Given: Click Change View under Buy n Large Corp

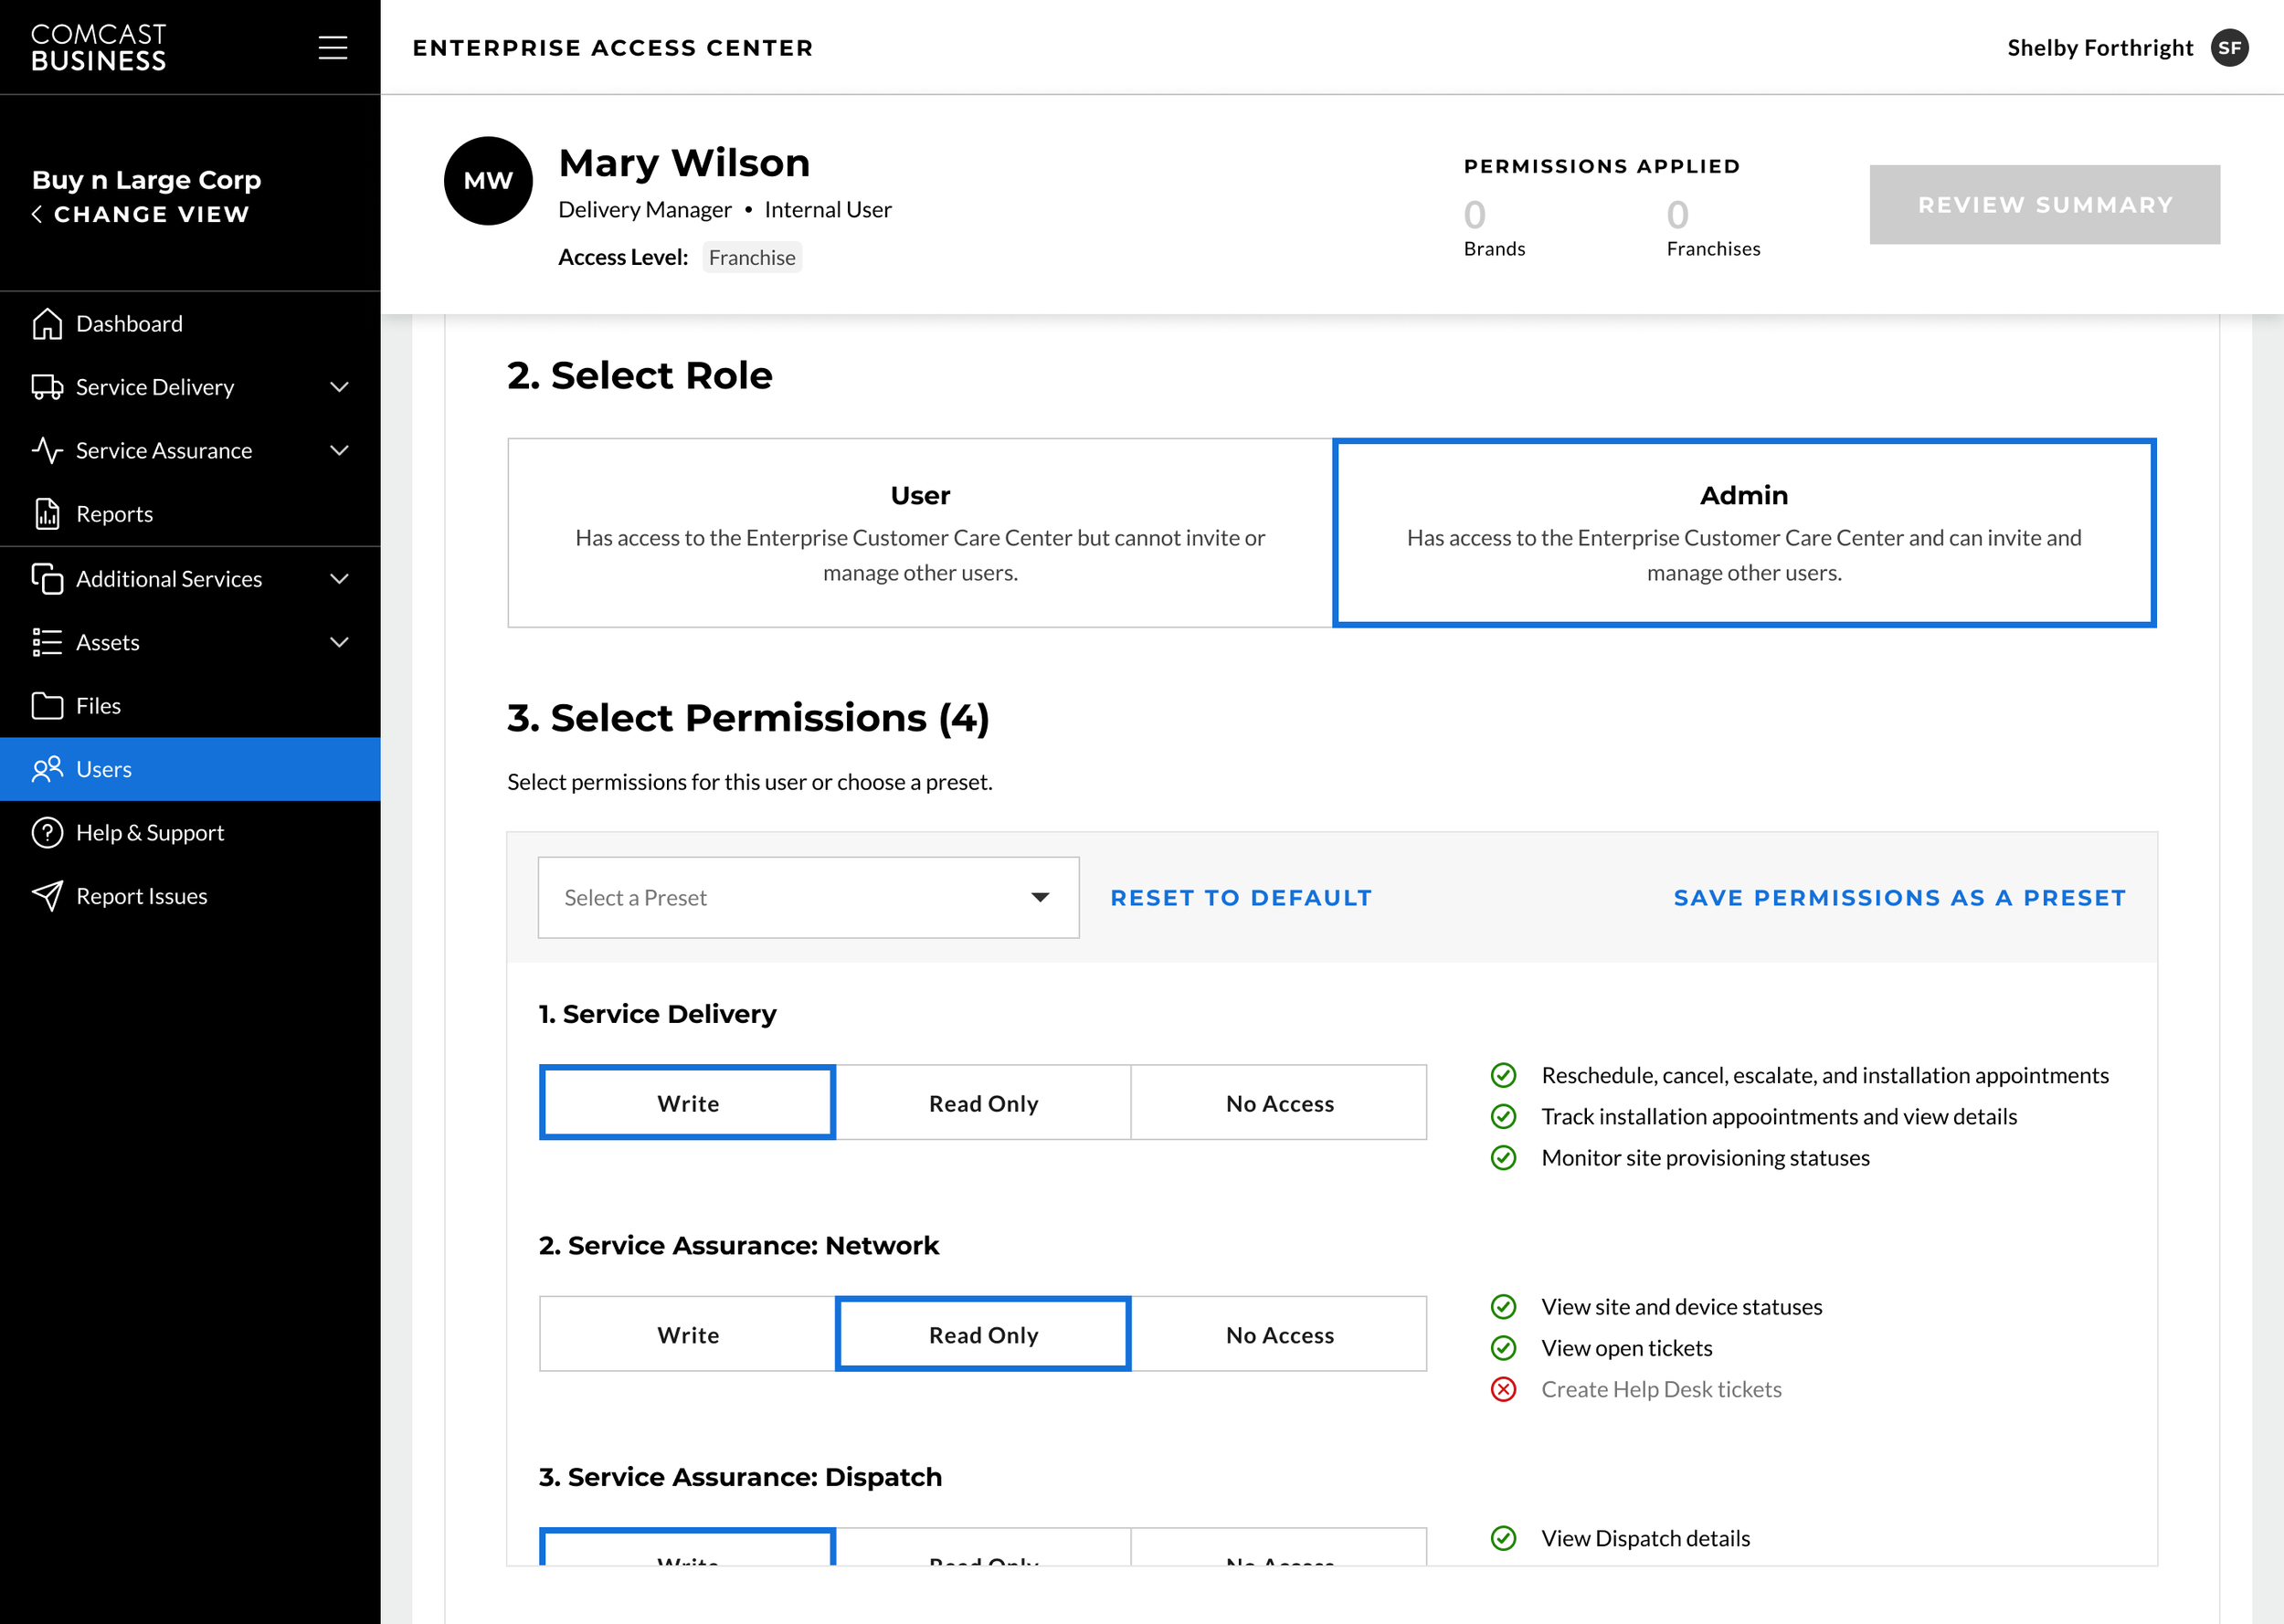Looking at the screenshot, I should point(150,214).
